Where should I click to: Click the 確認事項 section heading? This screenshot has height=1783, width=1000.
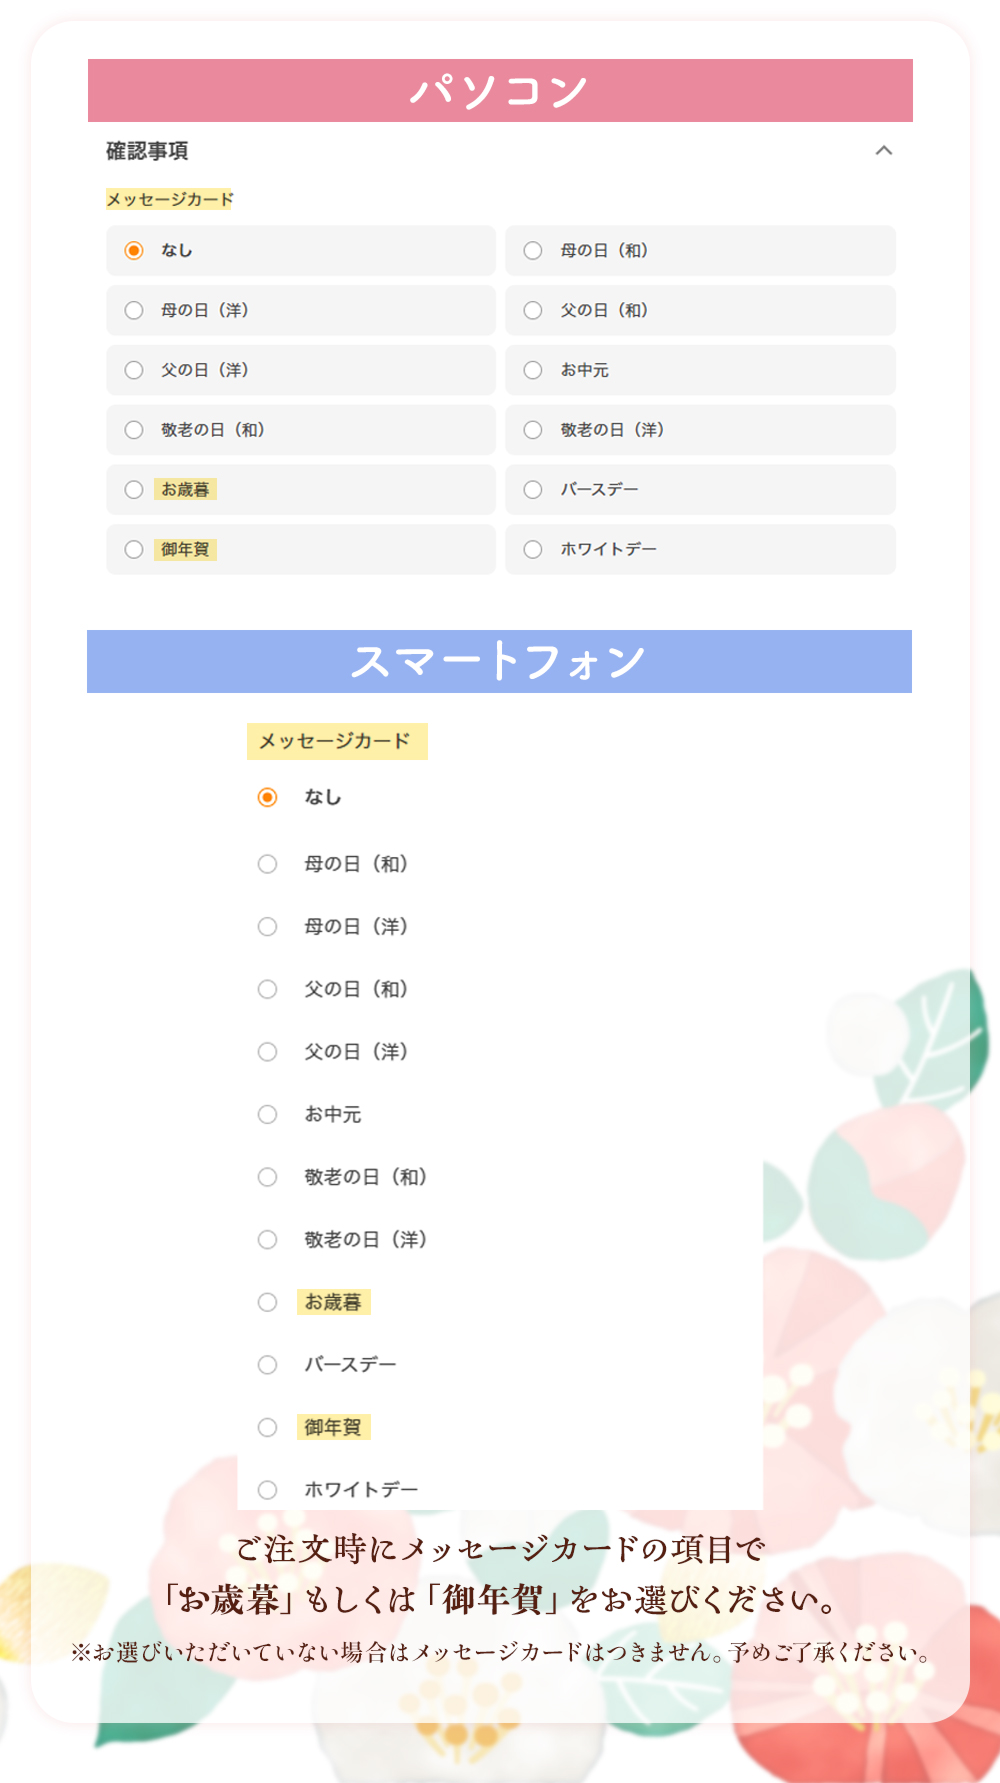point(148,151)
